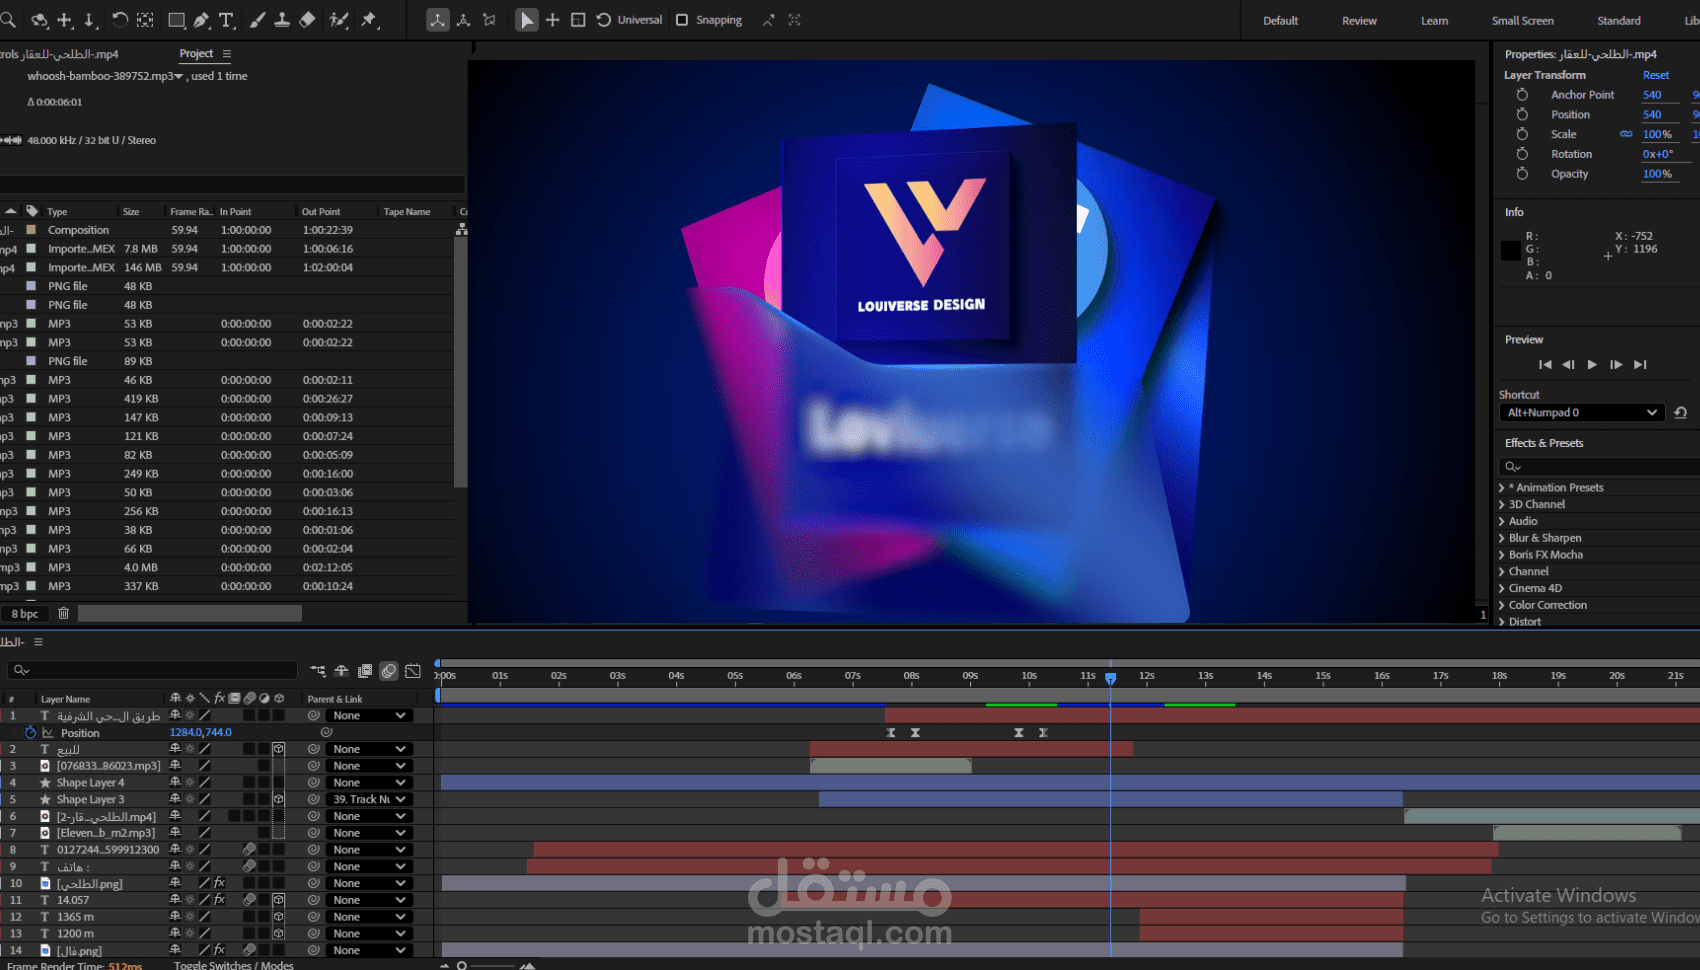Select the Clone Stamp tool
Image resolution: width=1700 pixels, height=970 pixels.
(x=282, y=20)
